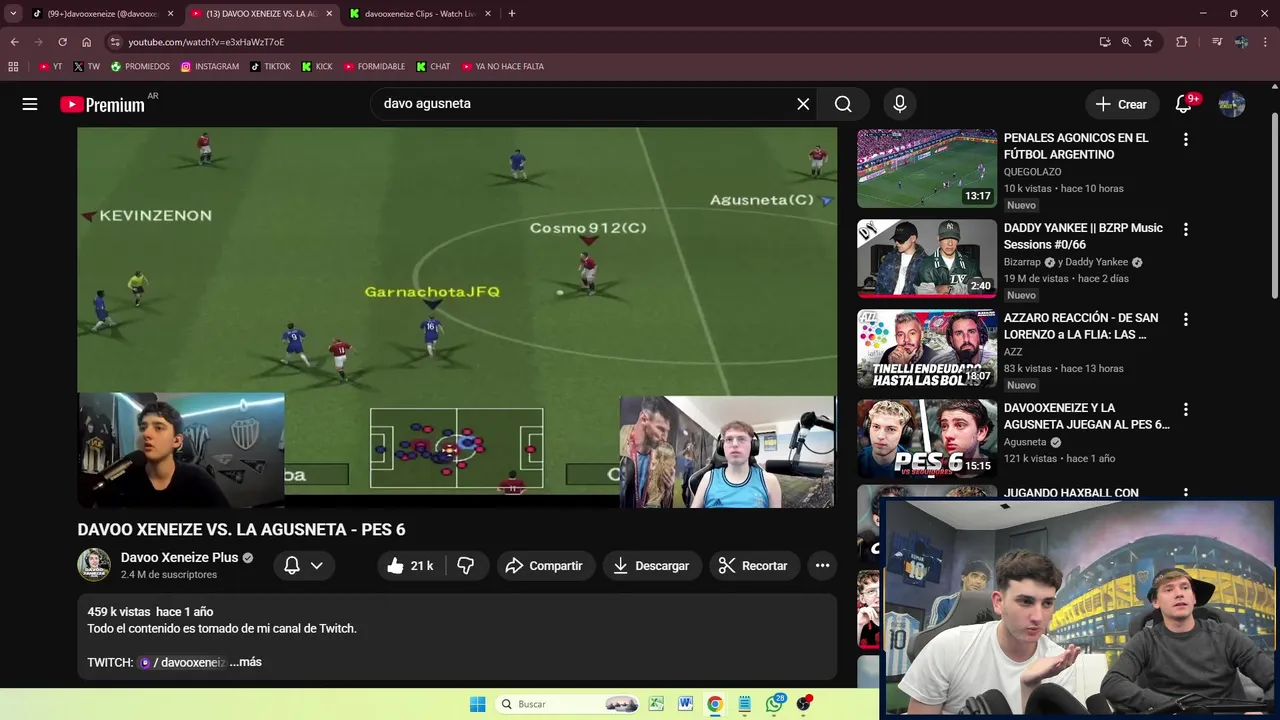
Task: Switch to the davooxeneize Clips Kick tab
Action: (420, 14)
